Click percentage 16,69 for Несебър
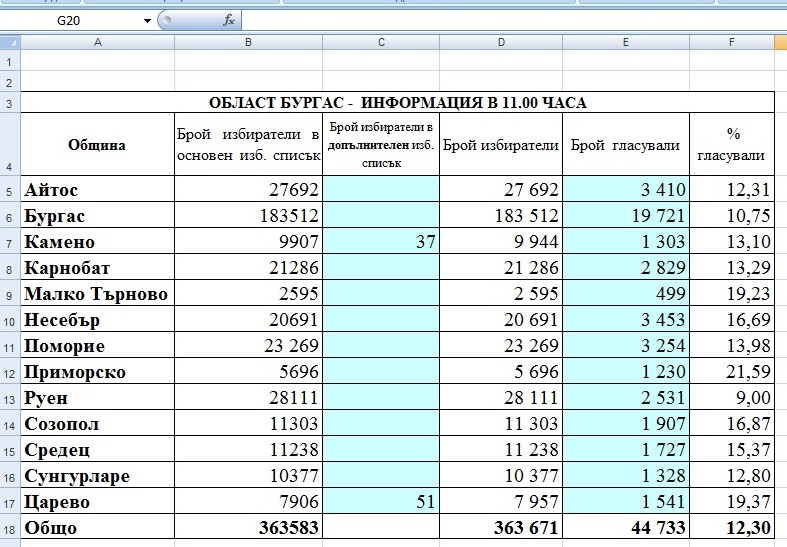The width and height of the screenshot is (787, 547). pos(732,320)
